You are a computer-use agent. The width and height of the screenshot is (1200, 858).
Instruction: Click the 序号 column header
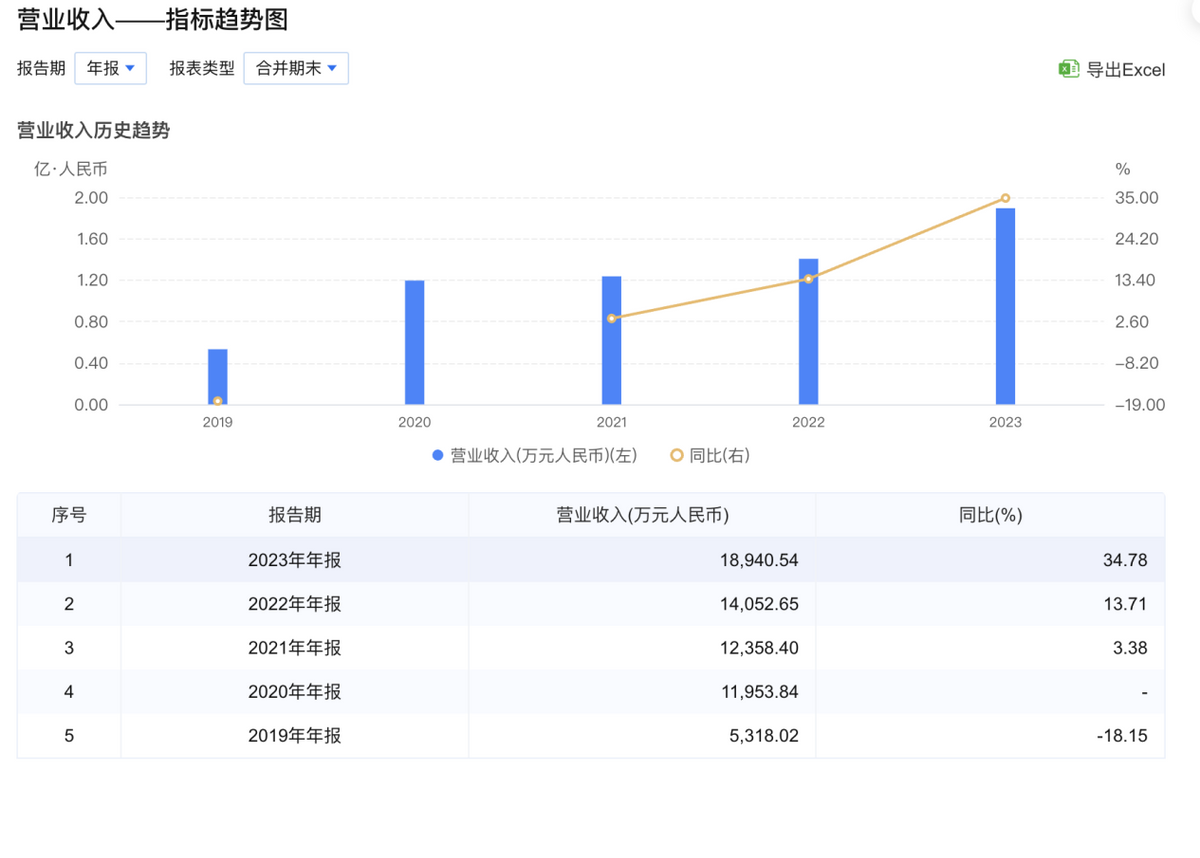click(69, 515)
